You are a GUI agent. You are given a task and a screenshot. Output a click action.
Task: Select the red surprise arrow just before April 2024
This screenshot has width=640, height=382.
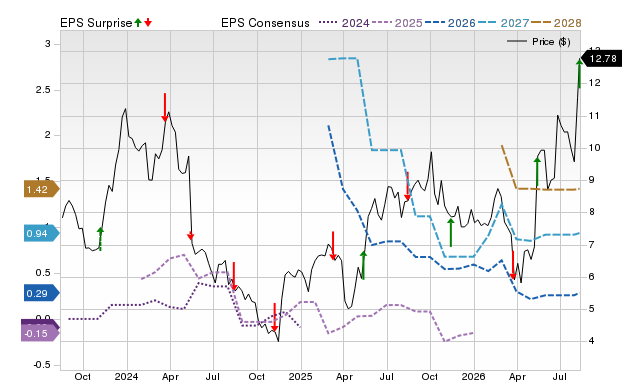coord(165,107)
